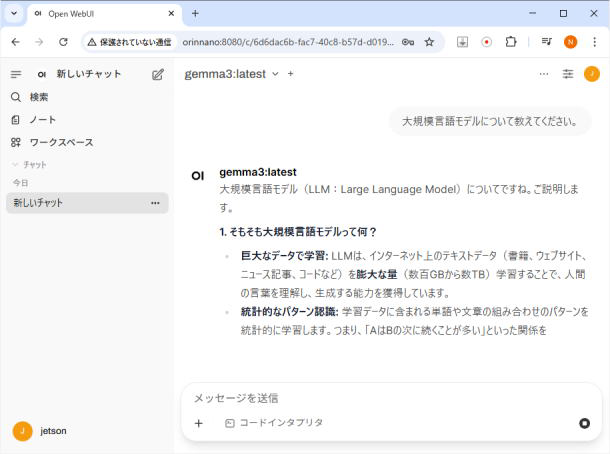Select the 新しいチャット conversation in the list
The image size is (610, 454).
point(70,203)
